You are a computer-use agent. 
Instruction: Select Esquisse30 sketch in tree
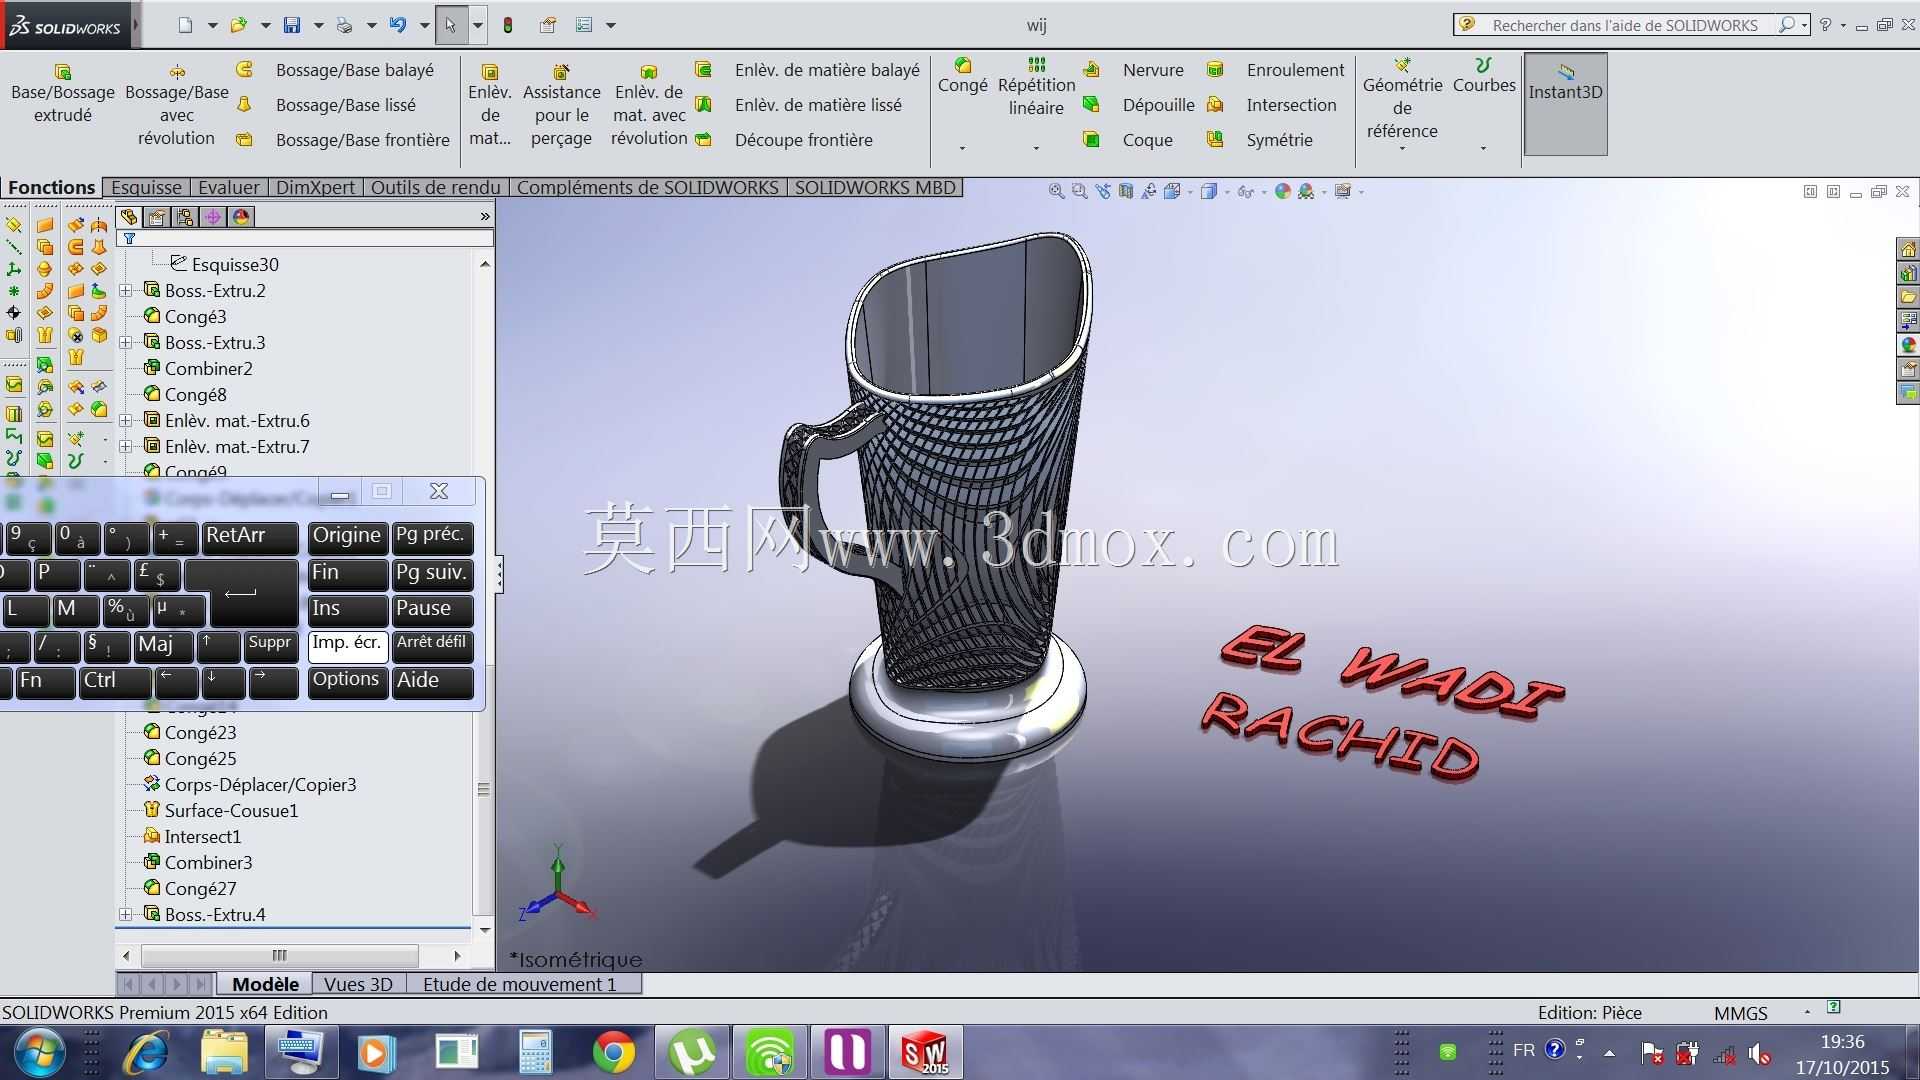pyautogui.click(x=225, y=265)
